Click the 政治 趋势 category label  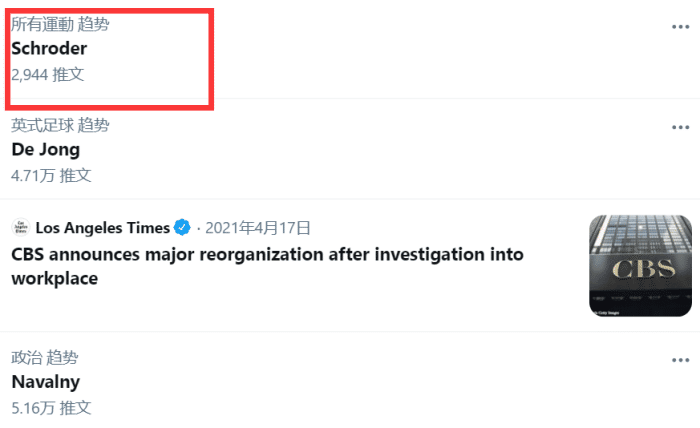tap(44, 357)
